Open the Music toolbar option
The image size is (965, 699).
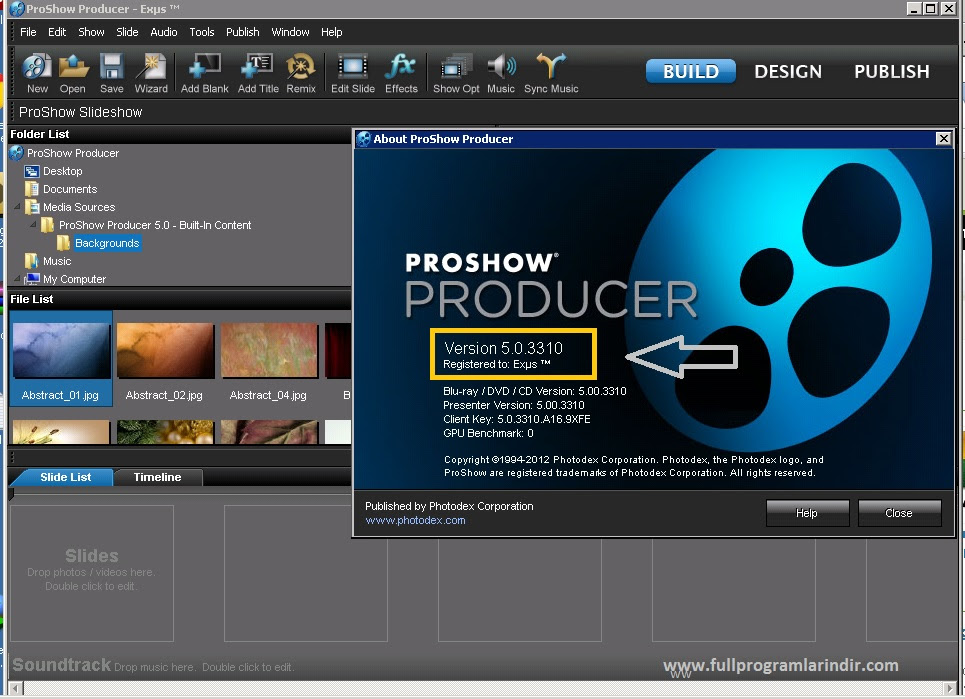(x=501, y=69)
